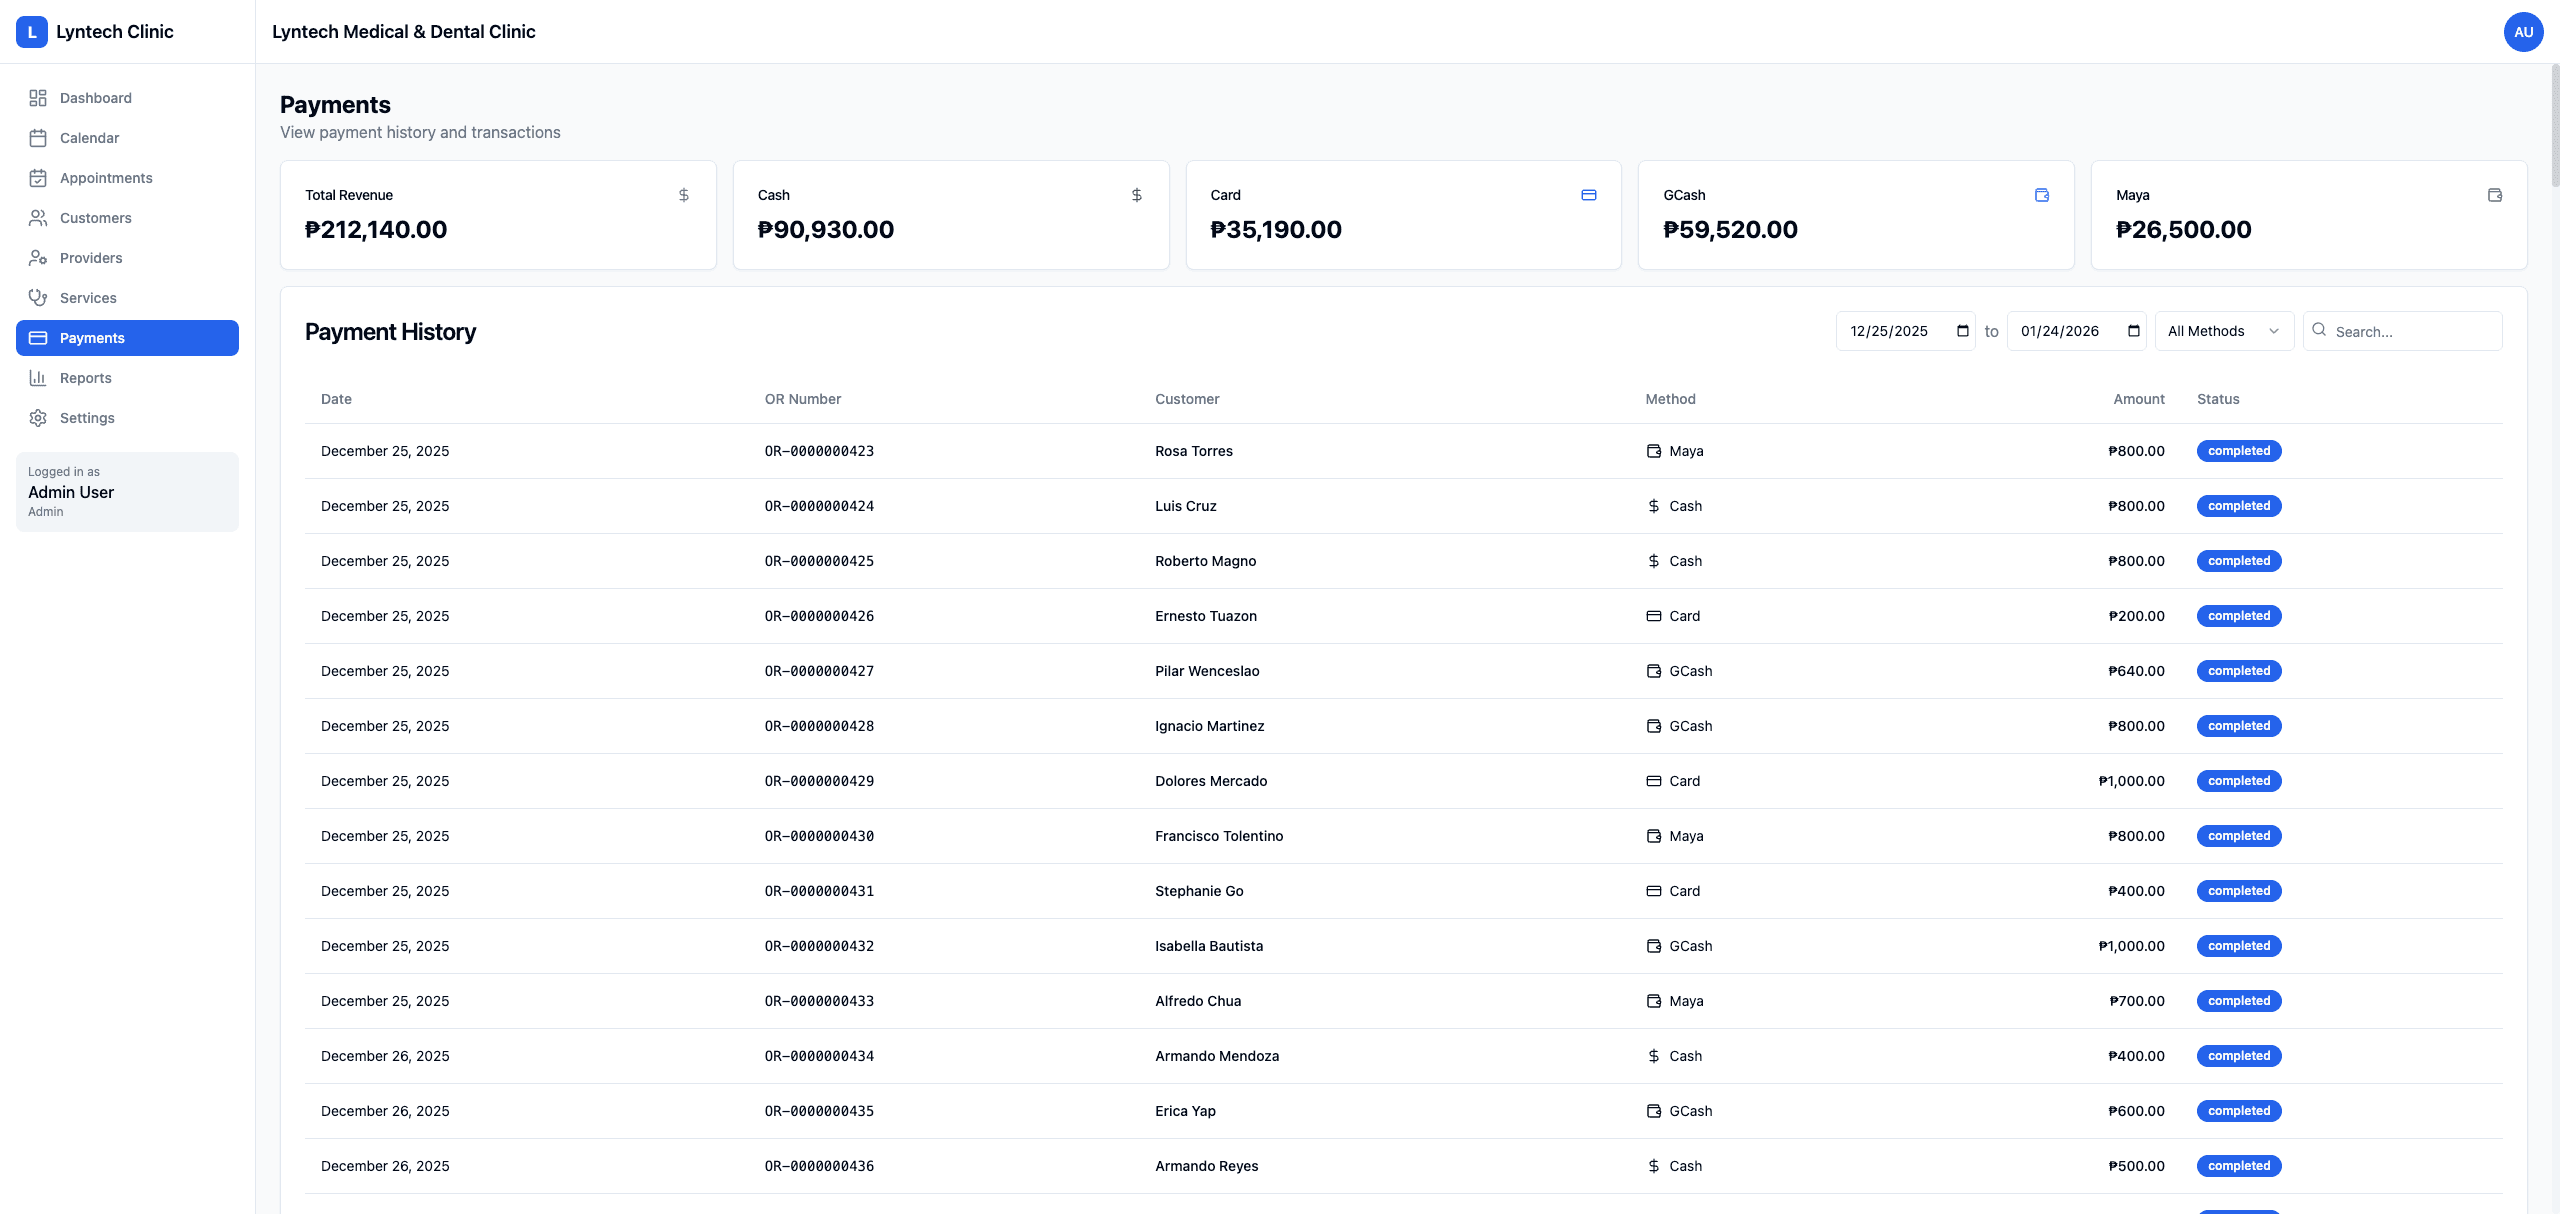Click customer name Armando Mendoza
Image resolution: width=2560 pixels, height=1214 pixels.
[x=1216, y=1056]
